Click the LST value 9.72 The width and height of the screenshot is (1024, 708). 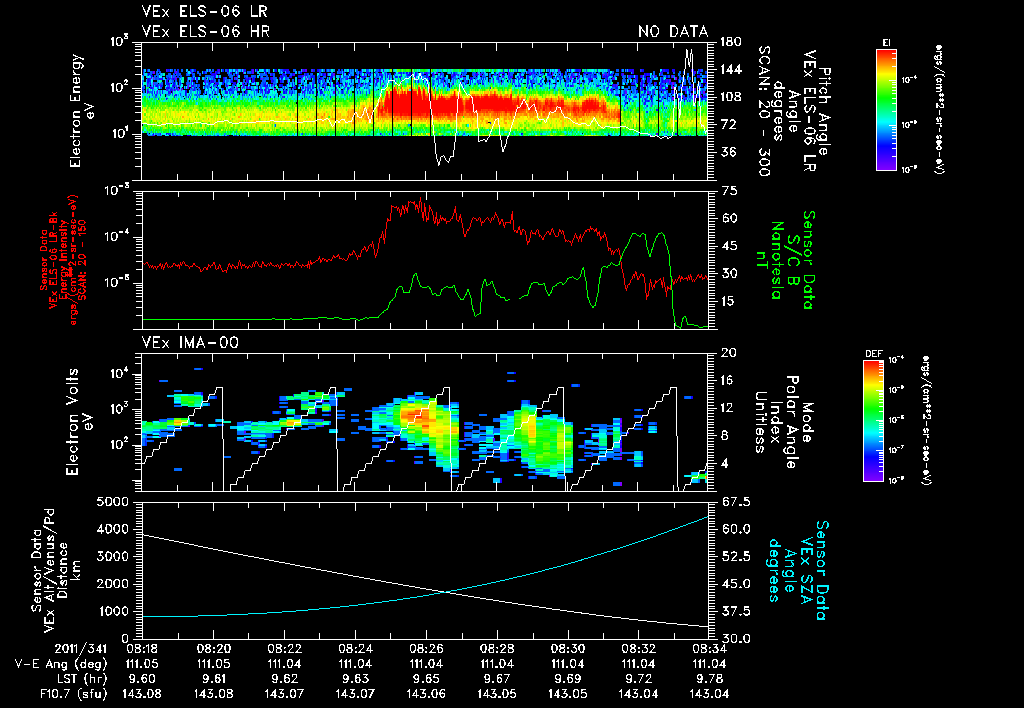(638, 679)
